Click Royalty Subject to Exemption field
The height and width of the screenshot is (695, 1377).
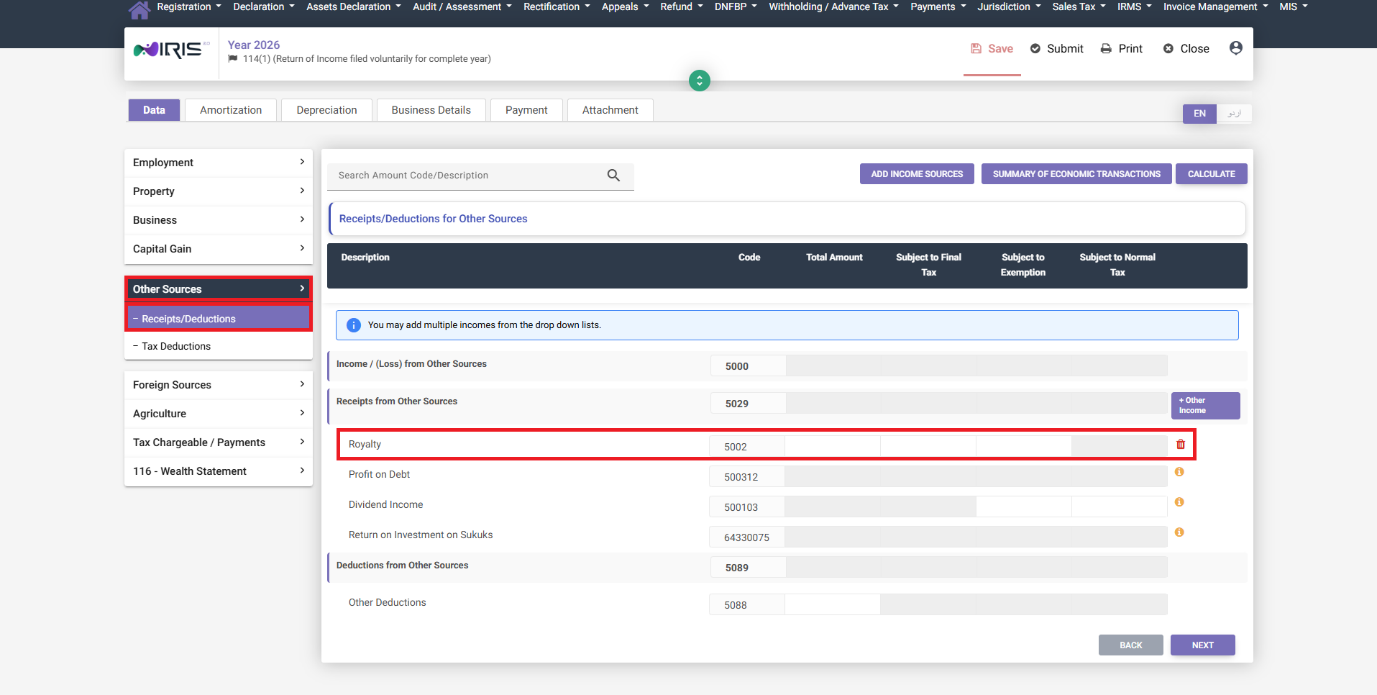1024,446
